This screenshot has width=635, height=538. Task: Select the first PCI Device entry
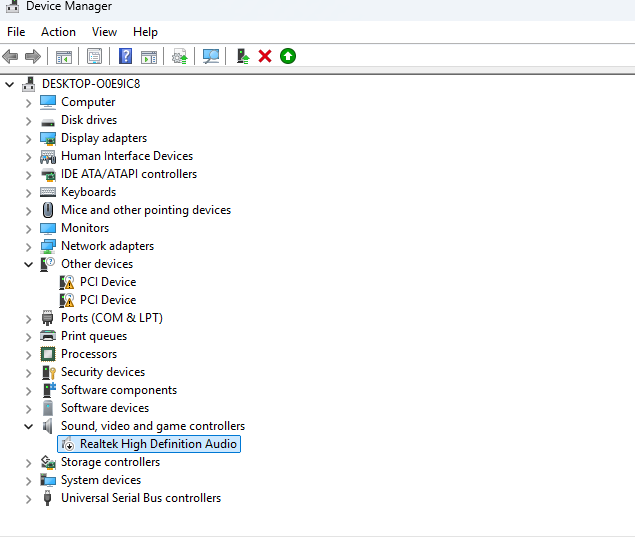107,282
